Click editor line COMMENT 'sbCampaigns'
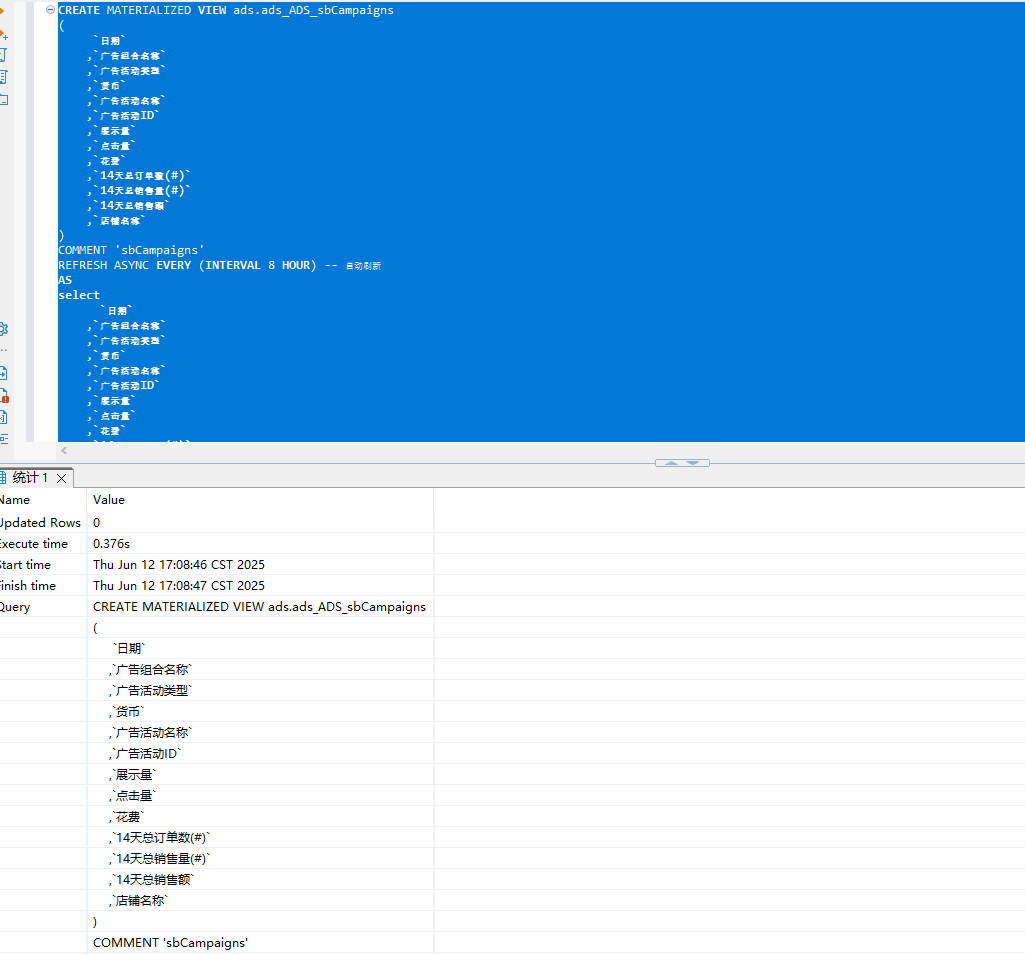Image resolution: width=1025 pixels, height=955 pixels. (x=131, y=250)
